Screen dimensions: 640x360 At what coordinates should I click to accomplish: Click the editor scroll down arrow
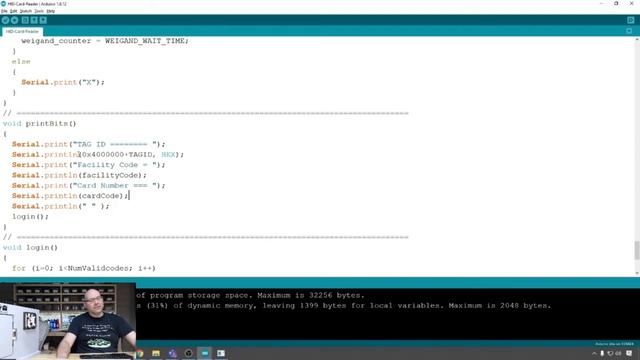[637, 273]
